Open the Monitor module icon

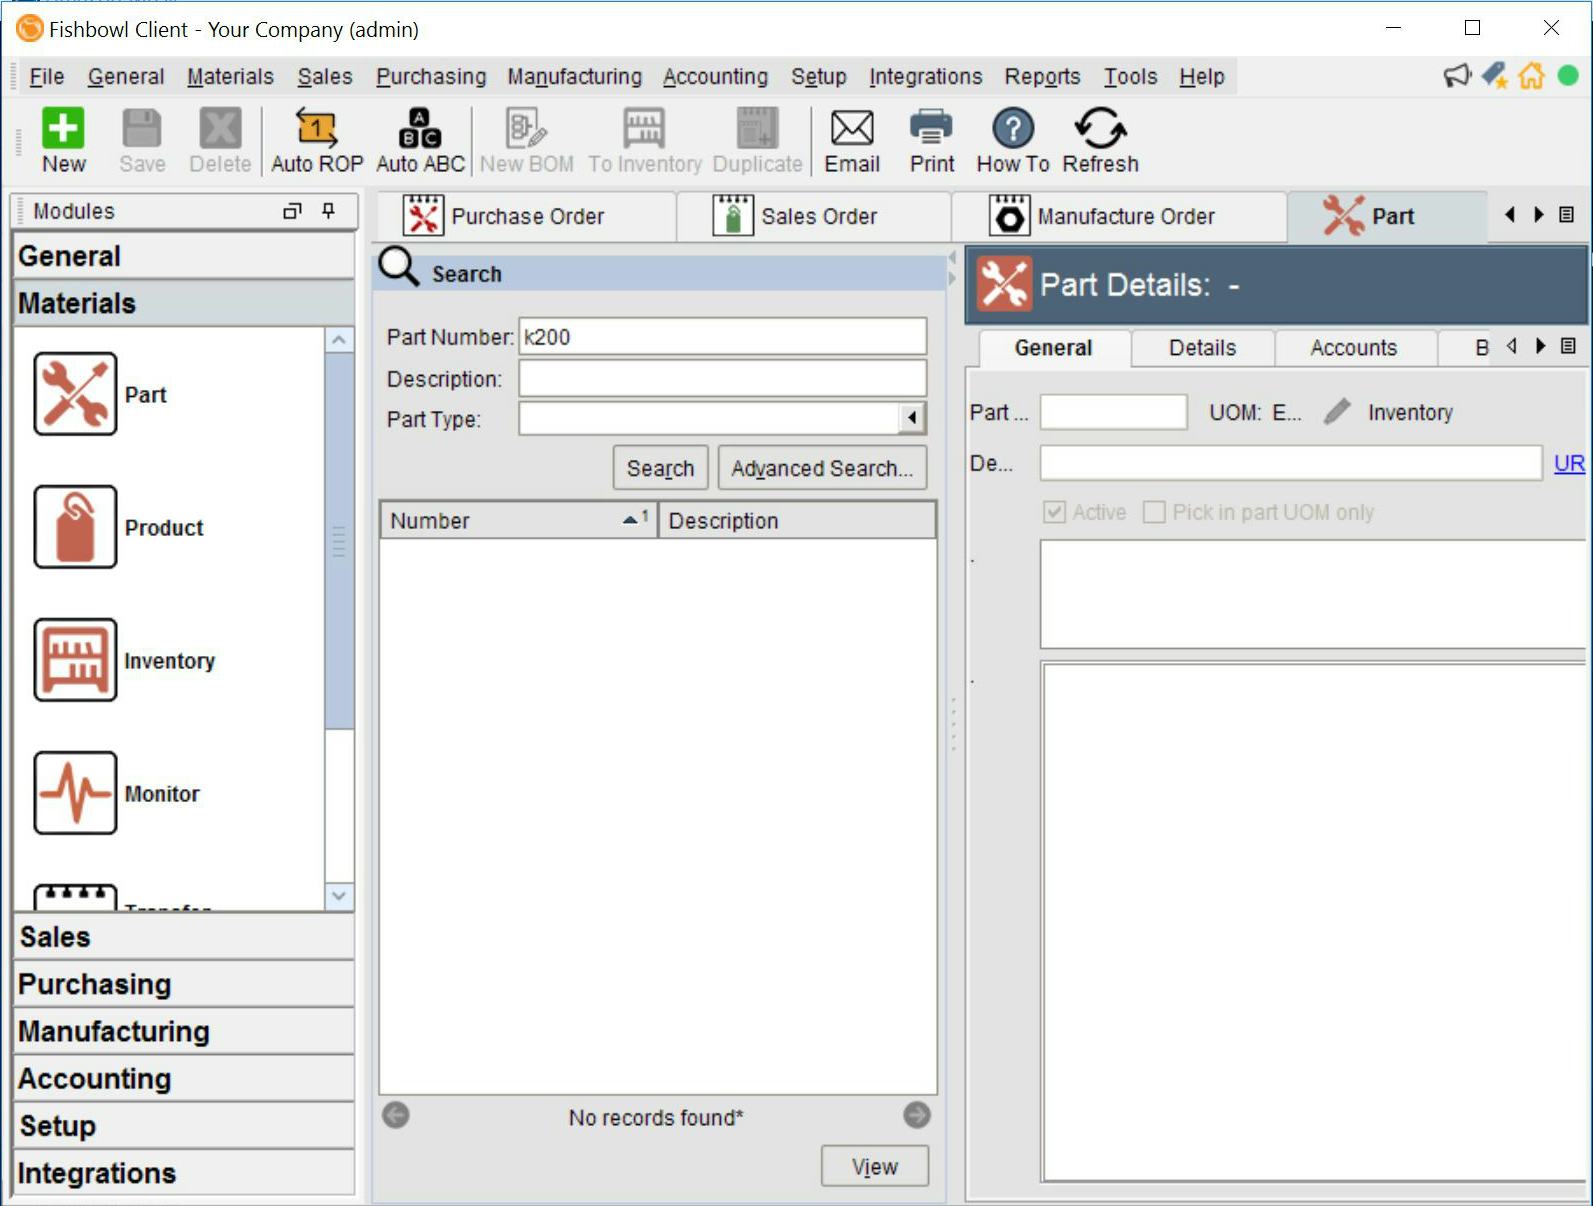point(76,793)
